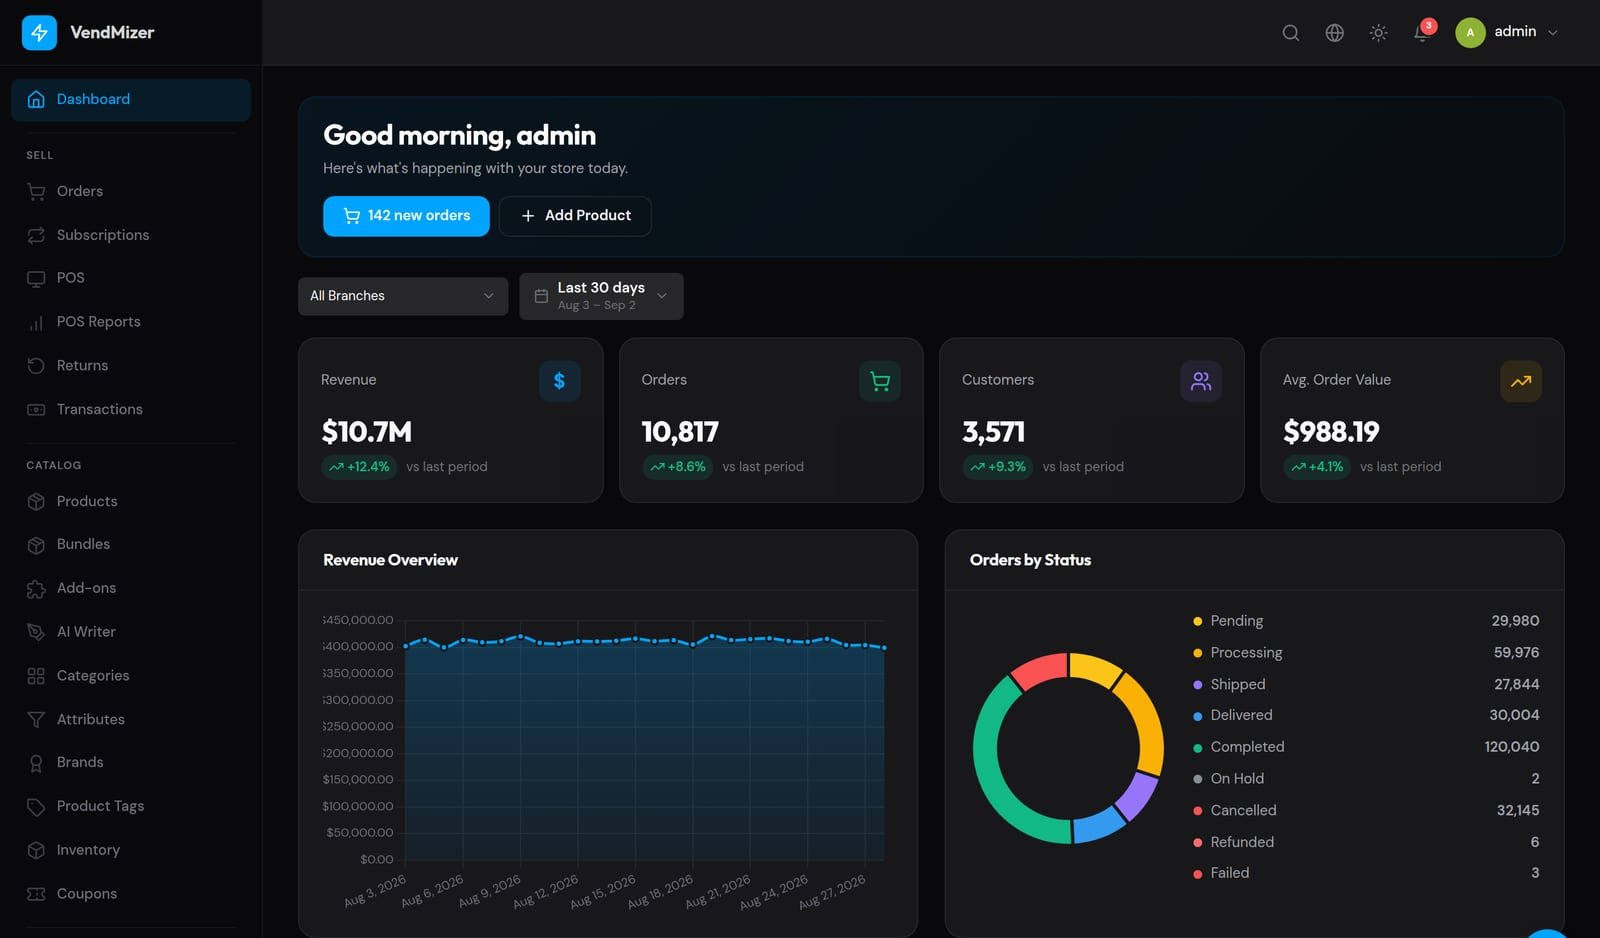Click the 10,817 orders value
The height and width of the screenshot is (938, 1600).
coord(680,432)
